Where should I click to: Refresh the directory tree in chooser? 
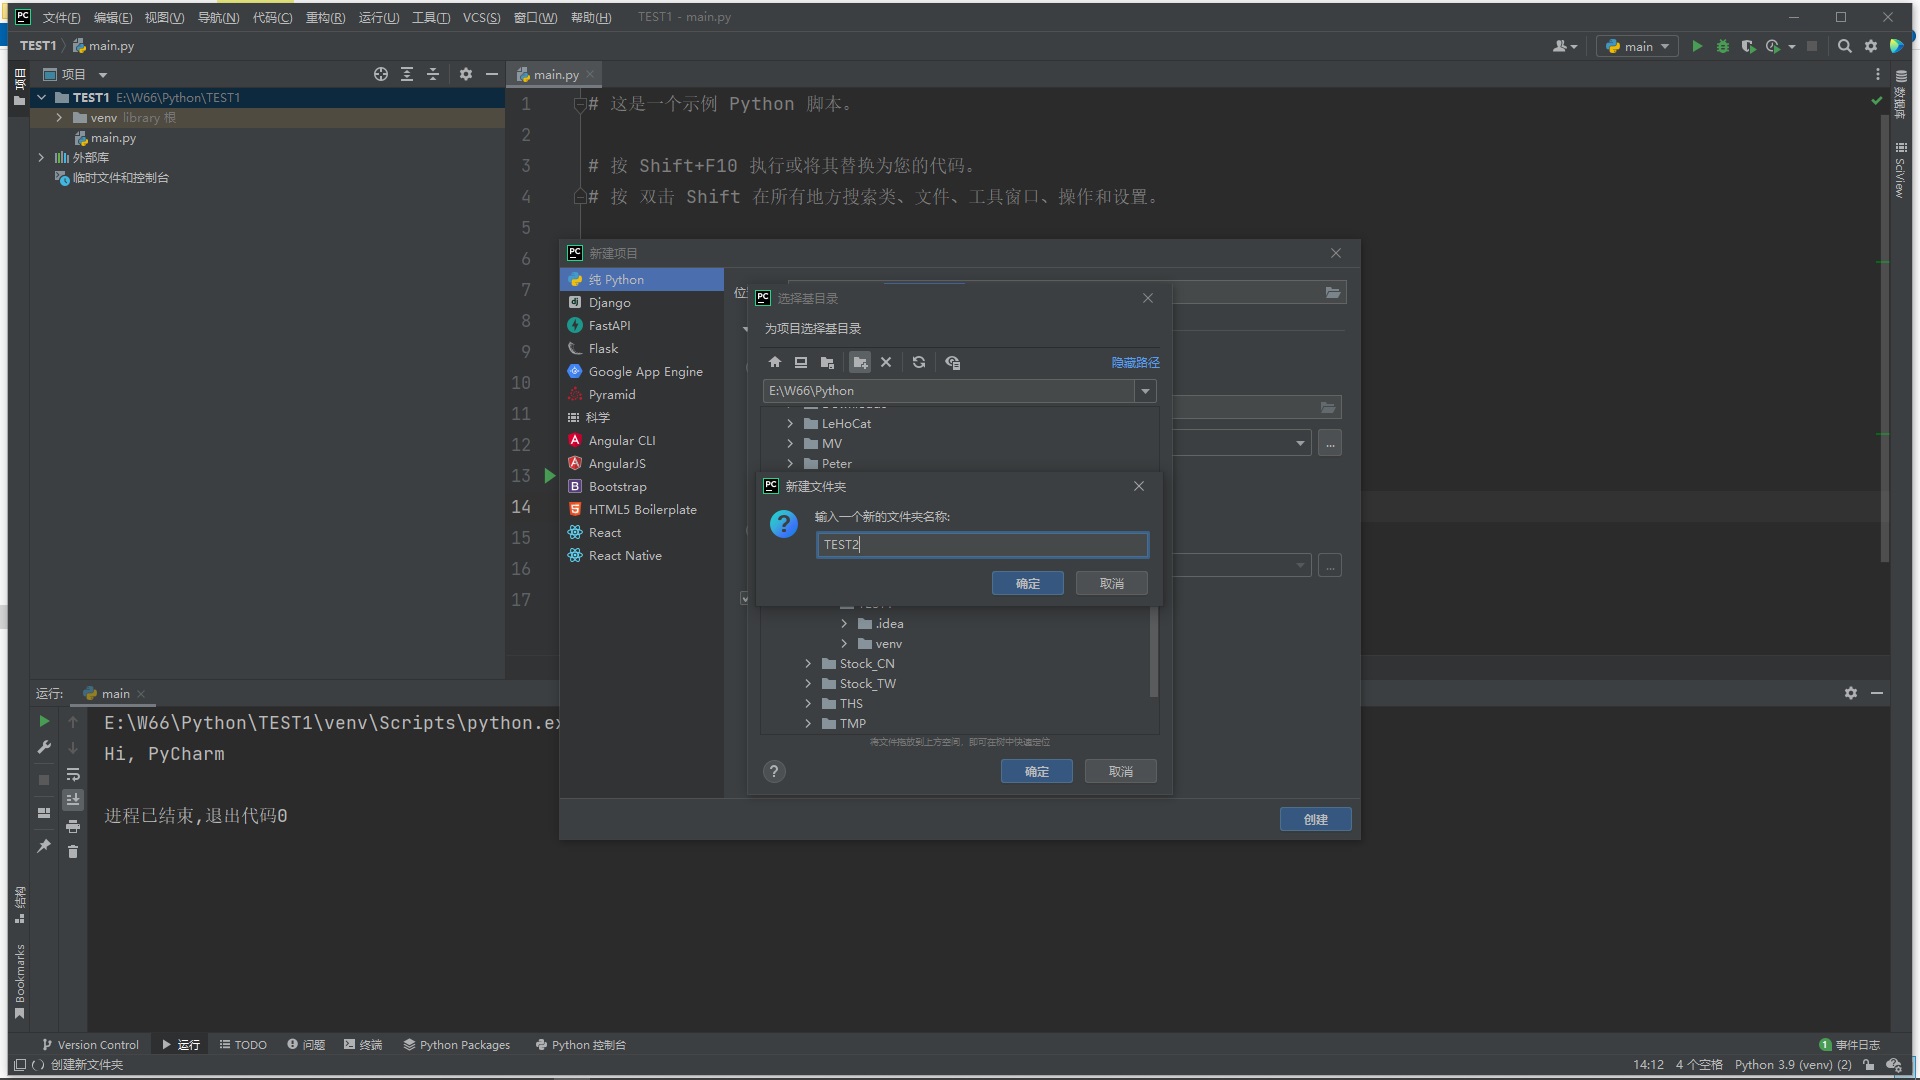click(x=919, y=362)
